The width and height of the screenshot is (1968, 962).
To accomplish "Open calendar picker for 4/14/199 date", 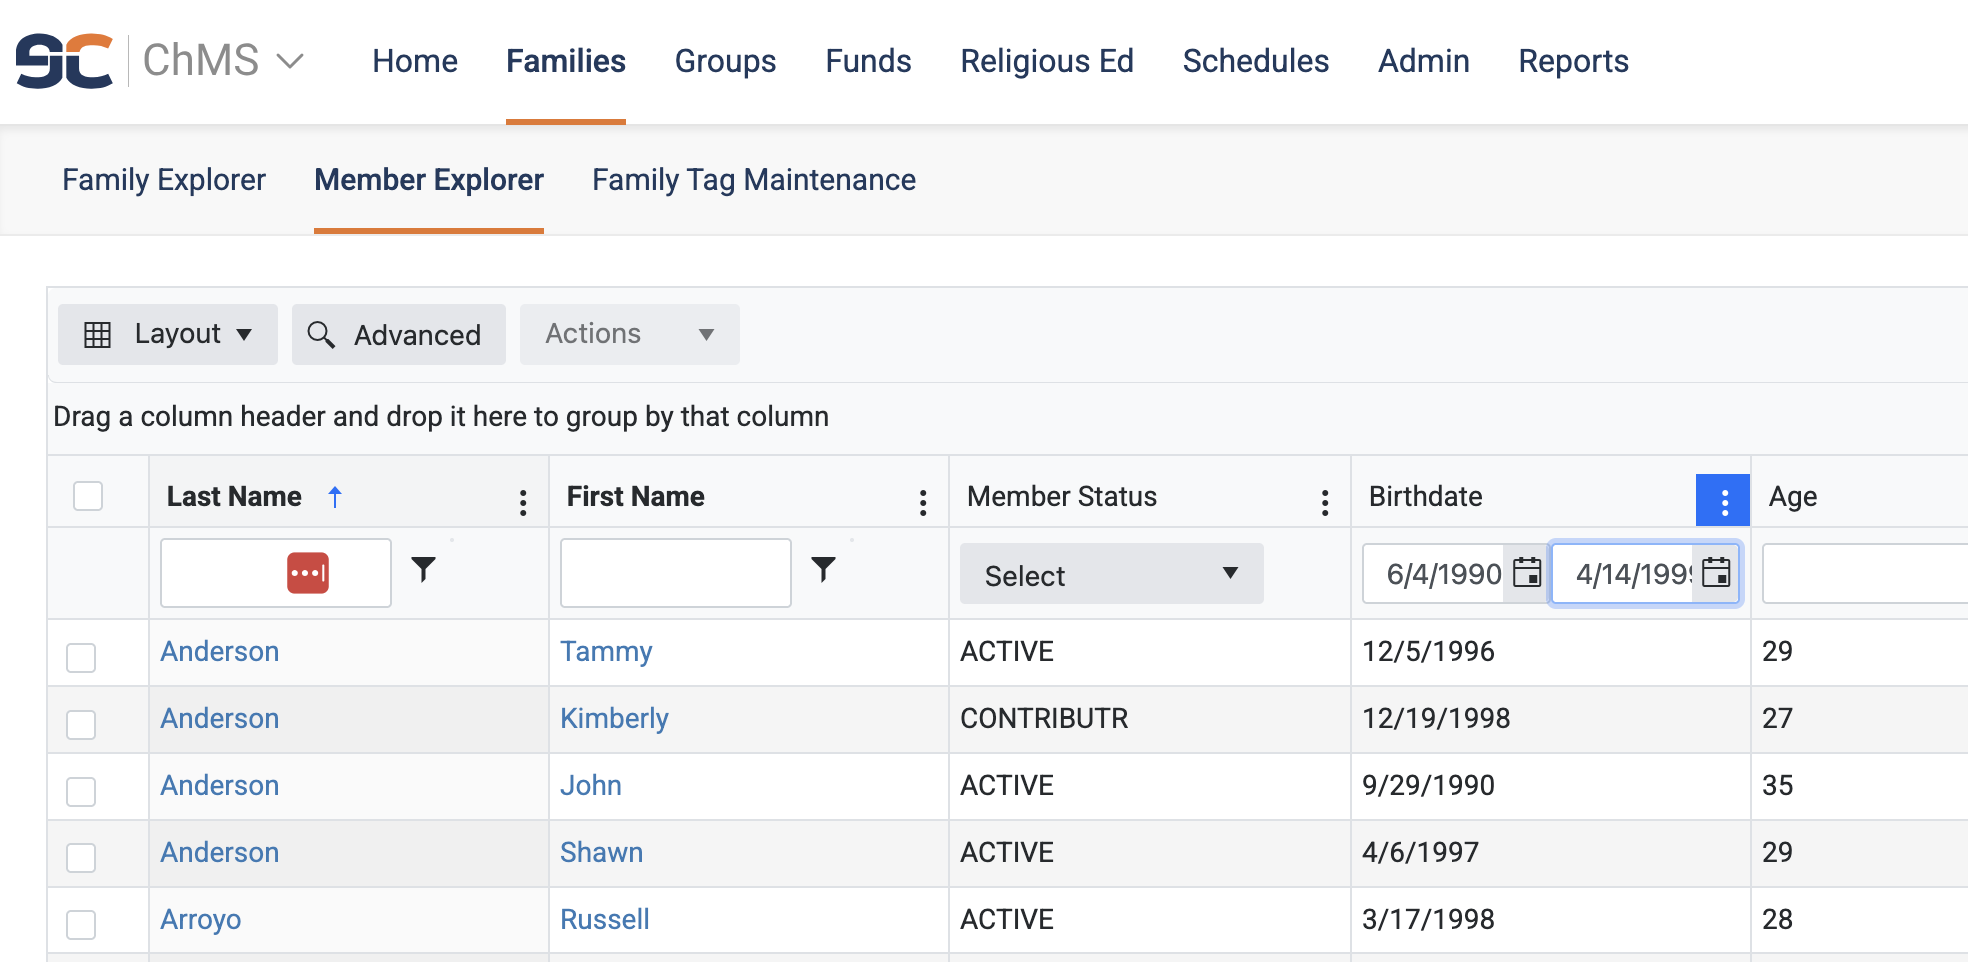I will coord(1716,573).
